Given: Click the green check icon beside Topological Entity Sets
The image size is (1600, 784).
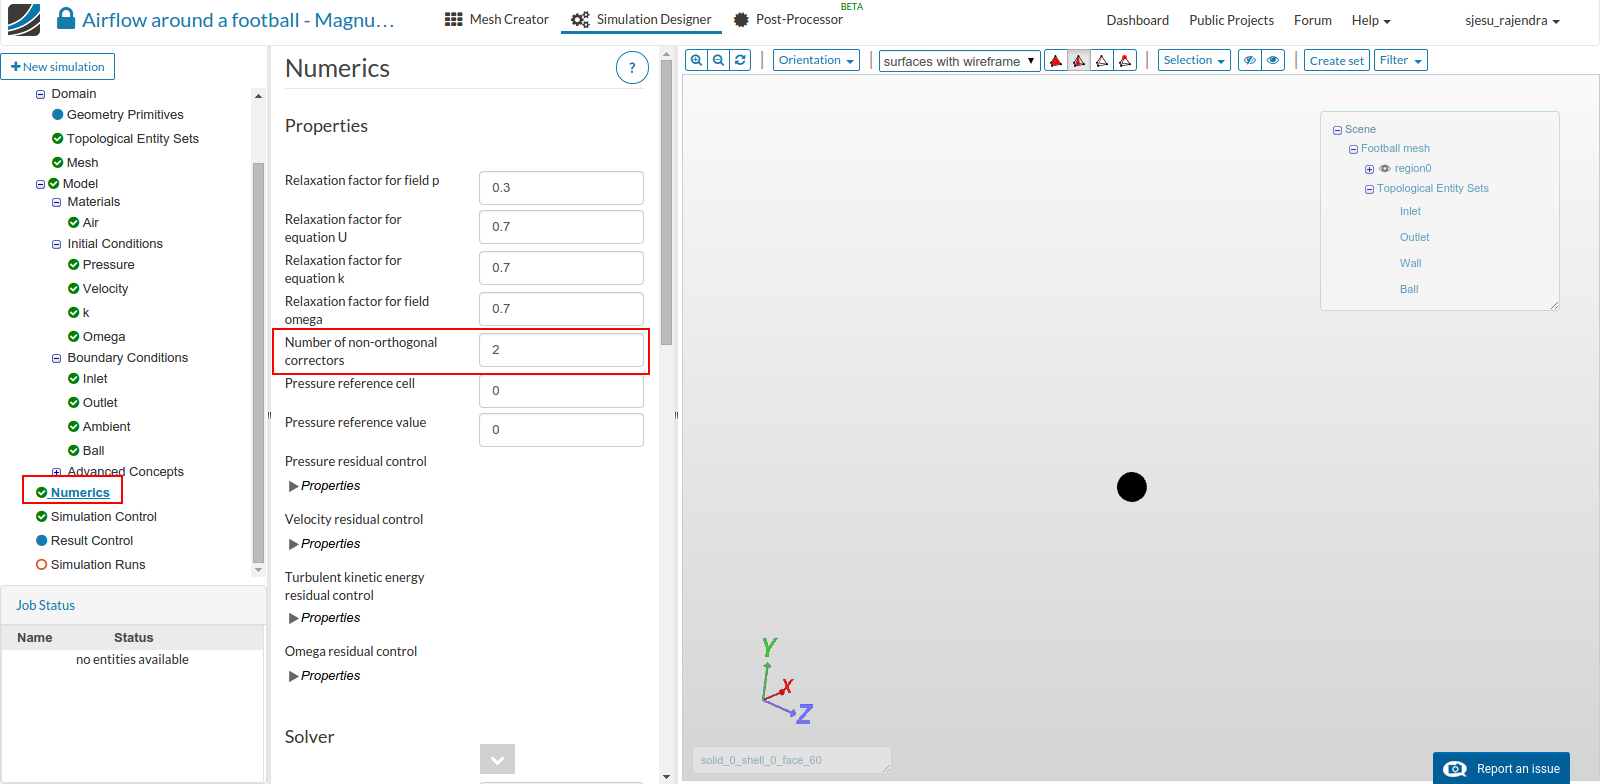Looking at the screenshot, I should point(58,139).
